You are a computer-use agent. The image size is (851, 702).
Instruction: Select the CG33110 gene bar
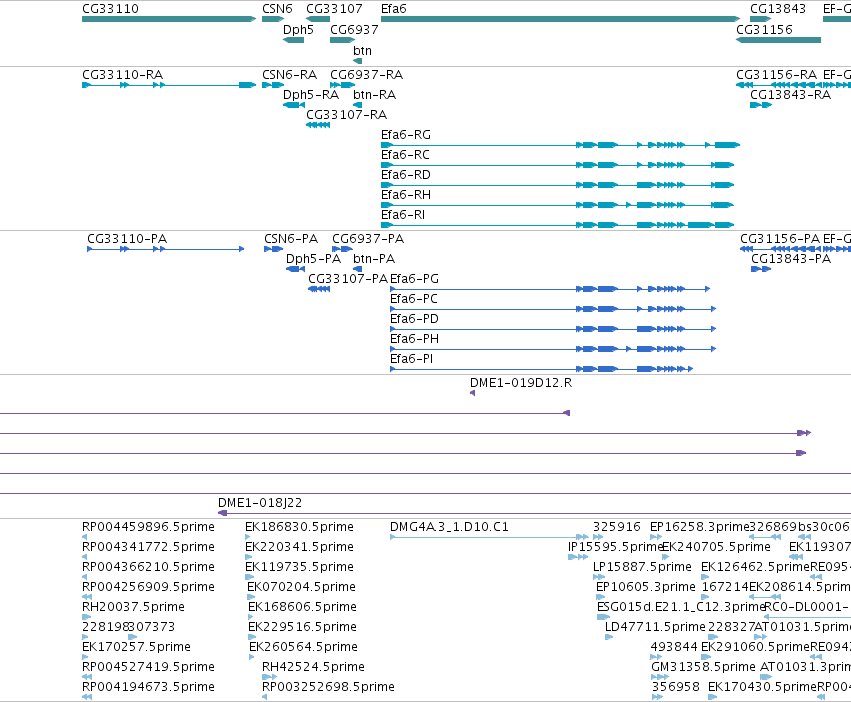coord(169,19)
